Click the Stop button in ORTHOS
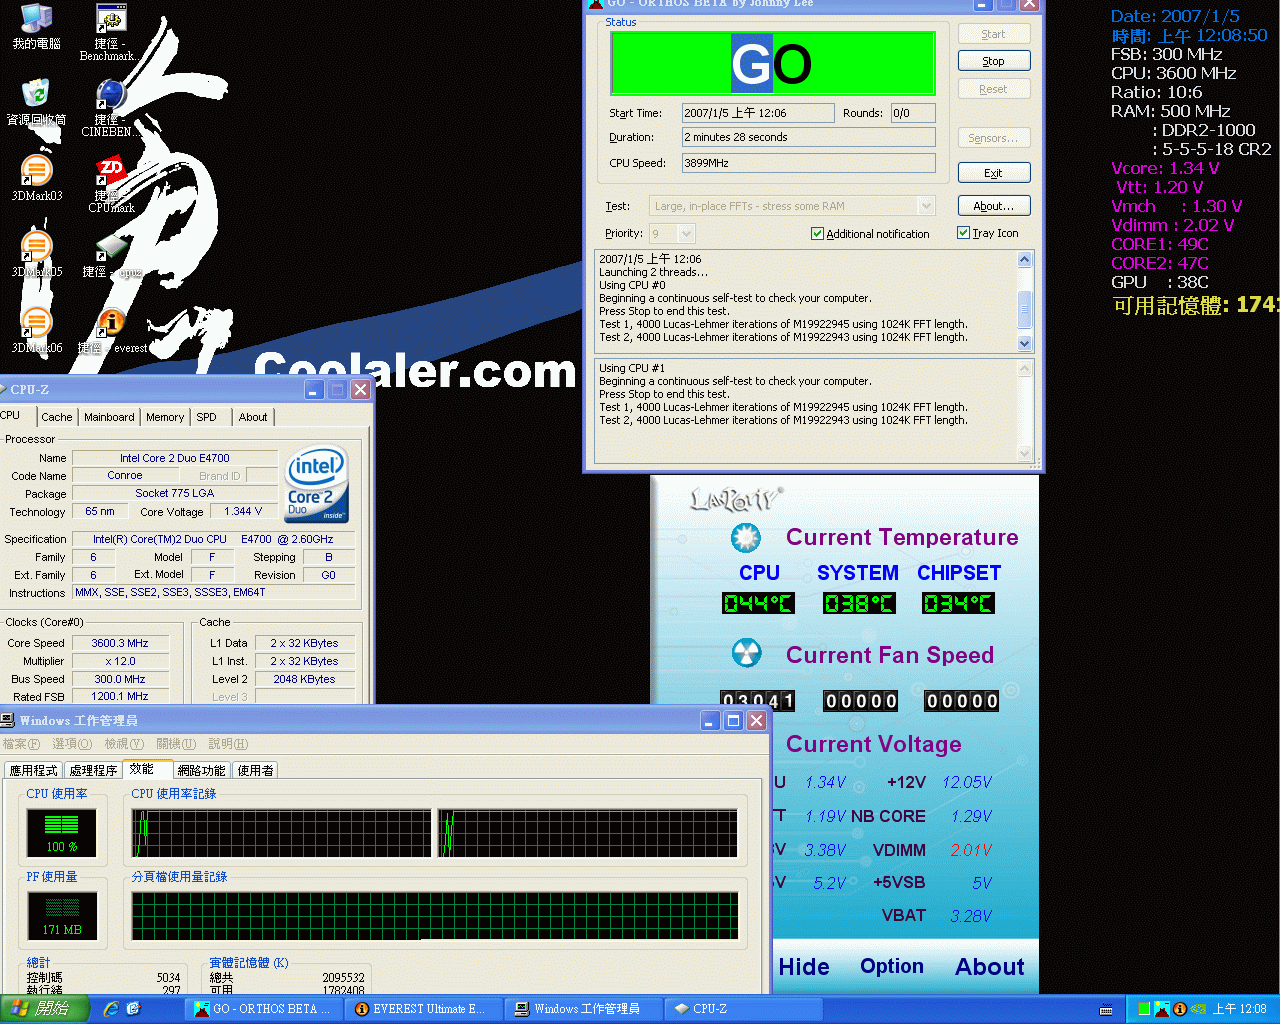Viewport: 1280px width, 1024px height. point(993,61)
